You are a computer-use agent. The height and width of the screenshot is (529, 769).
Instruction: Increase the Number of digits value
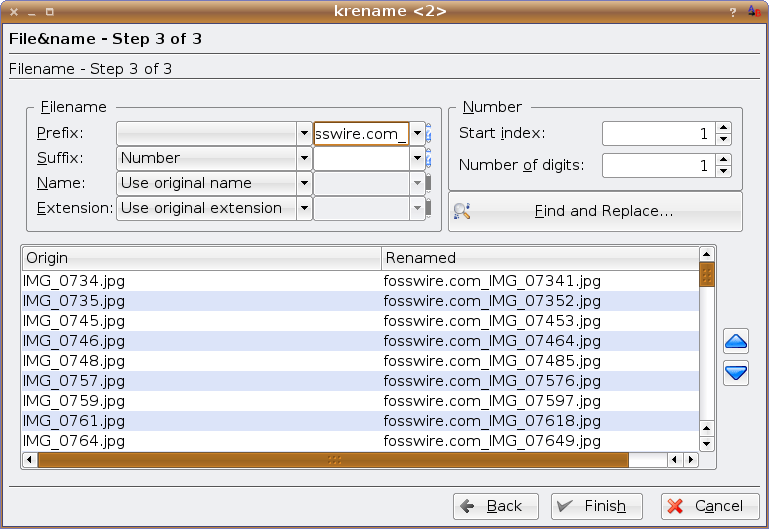[x=723, y=159]
